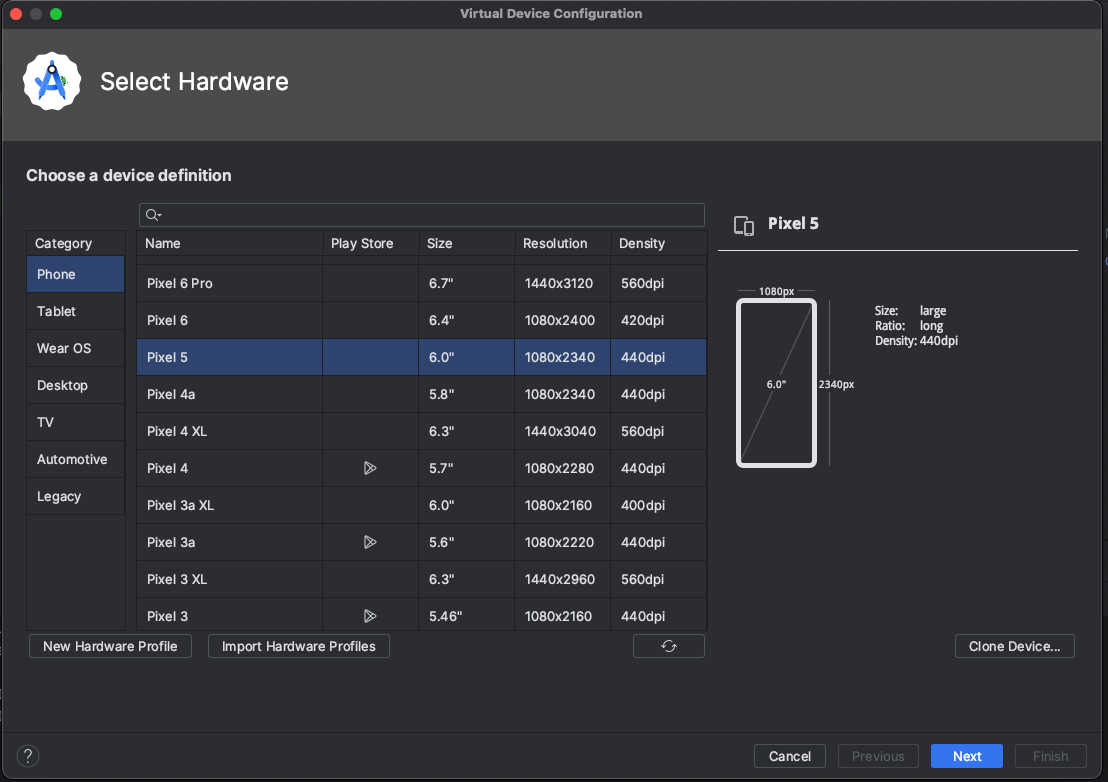This screenshot has width=1108, height=782.
Task: Click the search magnifier icon dropdown
Action: coord(153,215)
